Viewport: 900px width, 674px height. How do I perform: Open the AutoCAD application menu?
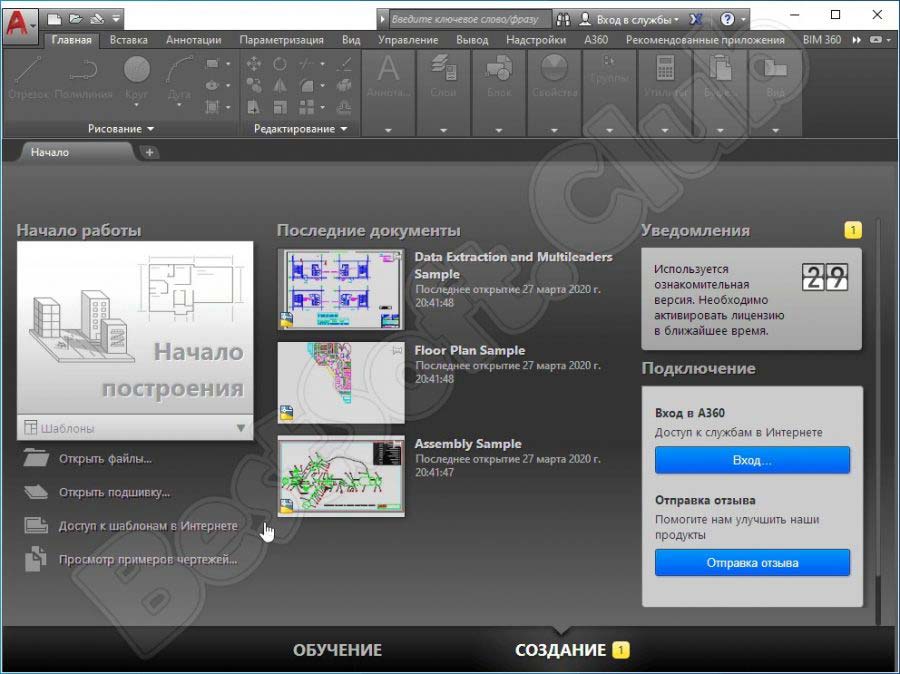20,24
